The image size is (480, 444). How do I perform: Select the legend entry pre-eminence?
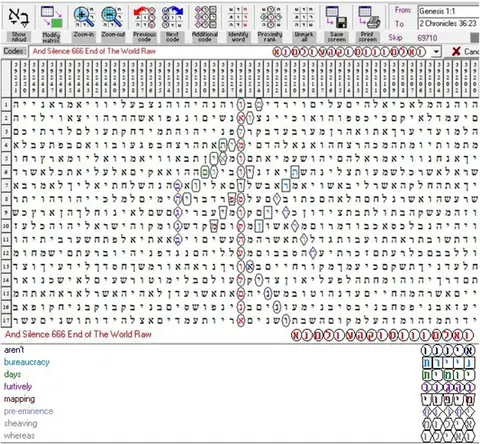coord(28,411)
